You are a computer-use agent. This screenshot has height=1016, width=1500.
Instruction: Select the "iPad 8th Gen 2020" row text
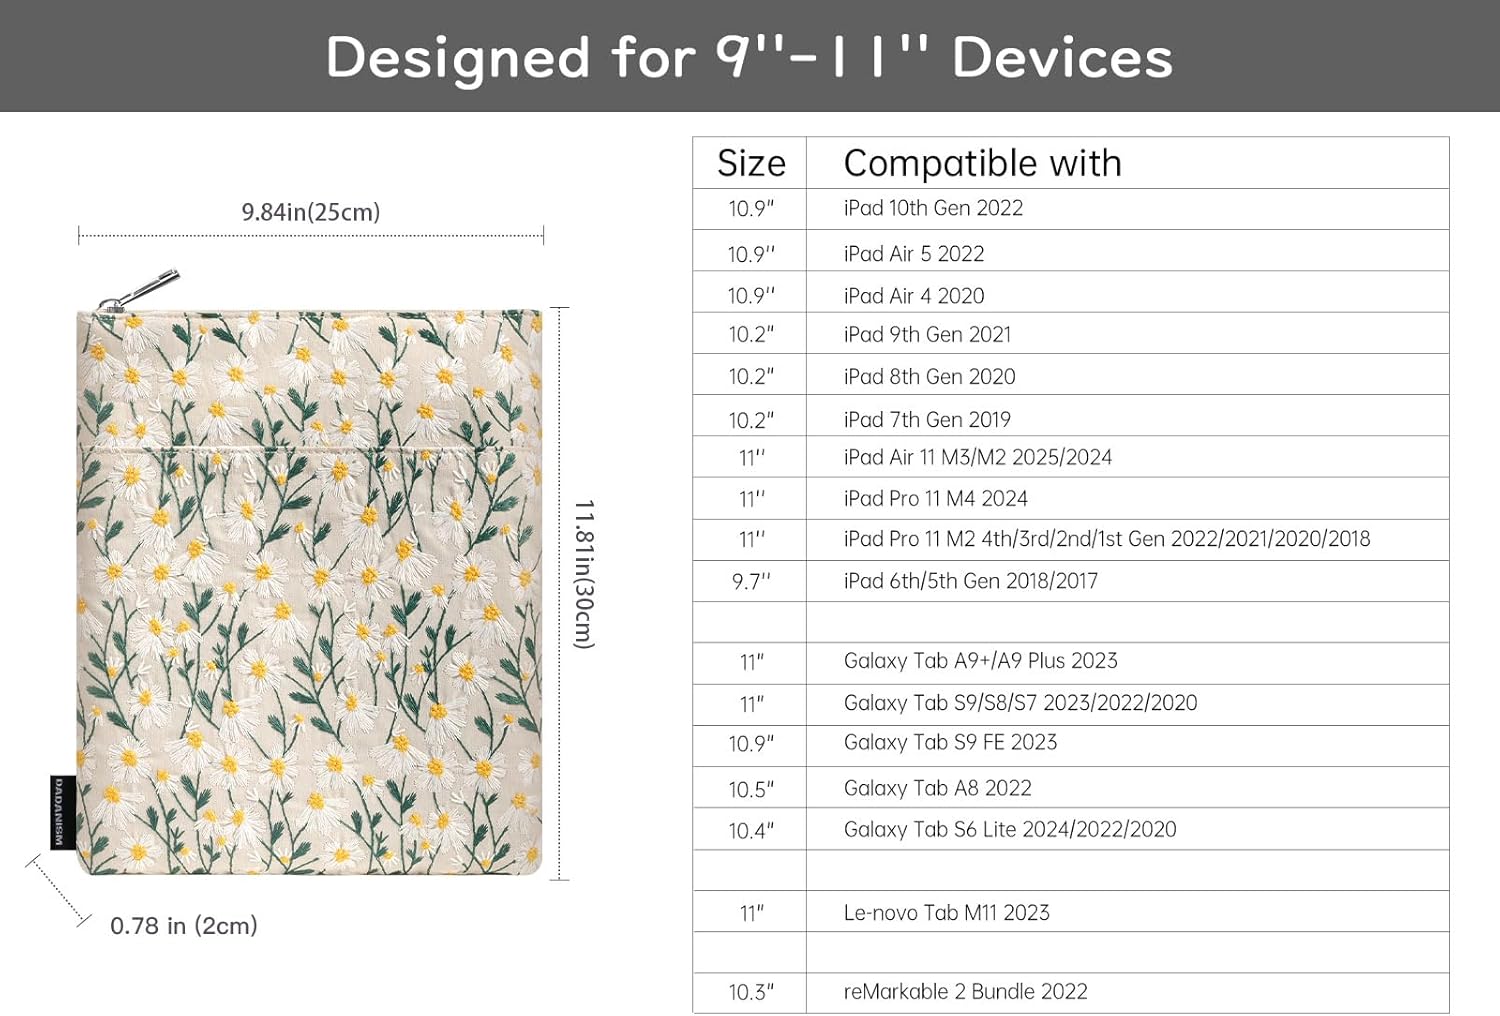point(929,376)
